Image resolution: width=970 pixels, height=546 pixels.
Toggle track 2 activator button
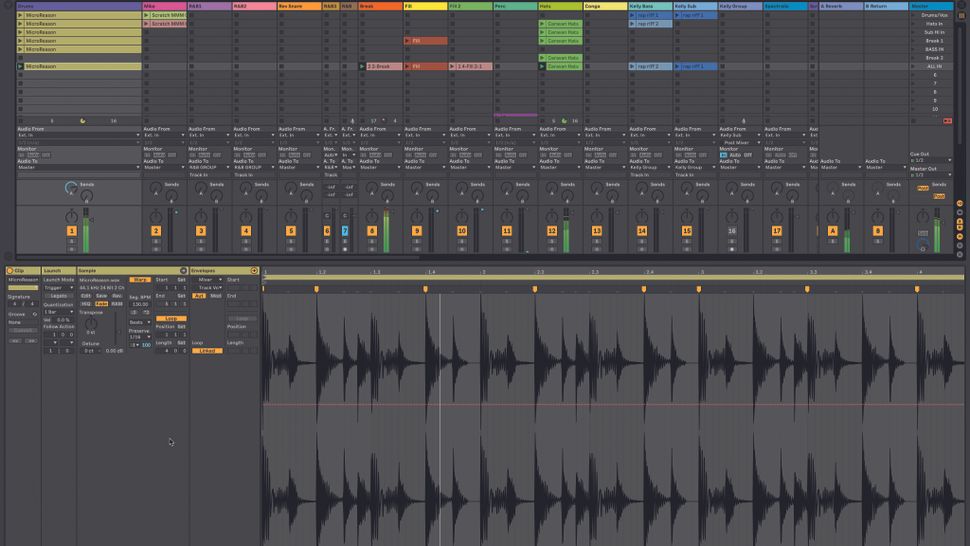(x=156, y=231)
